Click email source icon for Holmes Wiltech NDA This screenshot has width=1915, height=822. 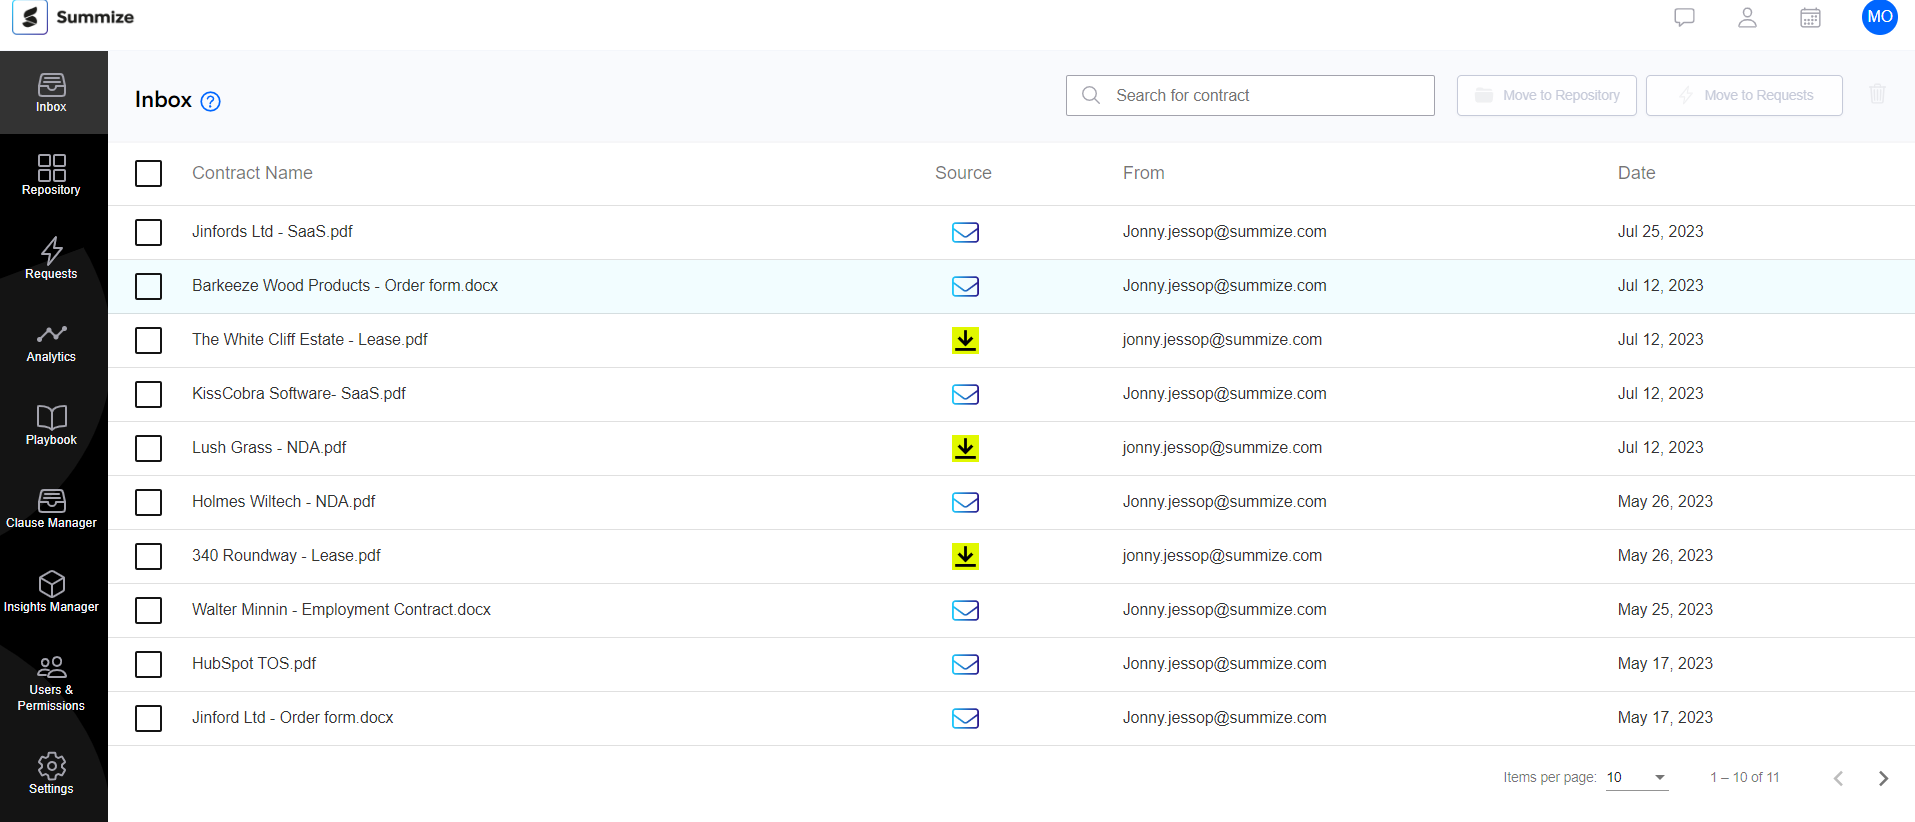(x=965, y=502)
